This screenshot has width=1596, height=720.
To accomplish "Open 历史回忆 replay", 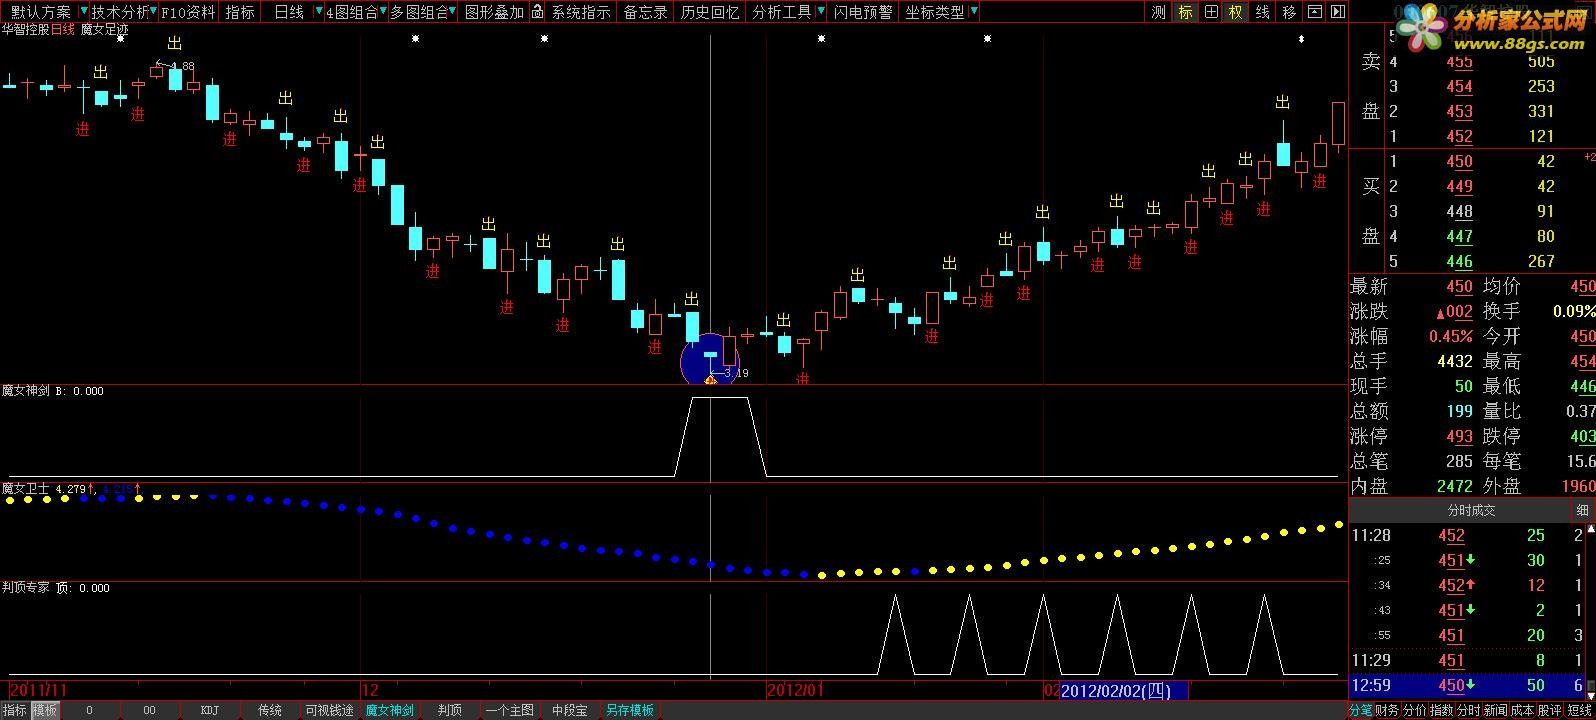I will click(x=709, y=12).
